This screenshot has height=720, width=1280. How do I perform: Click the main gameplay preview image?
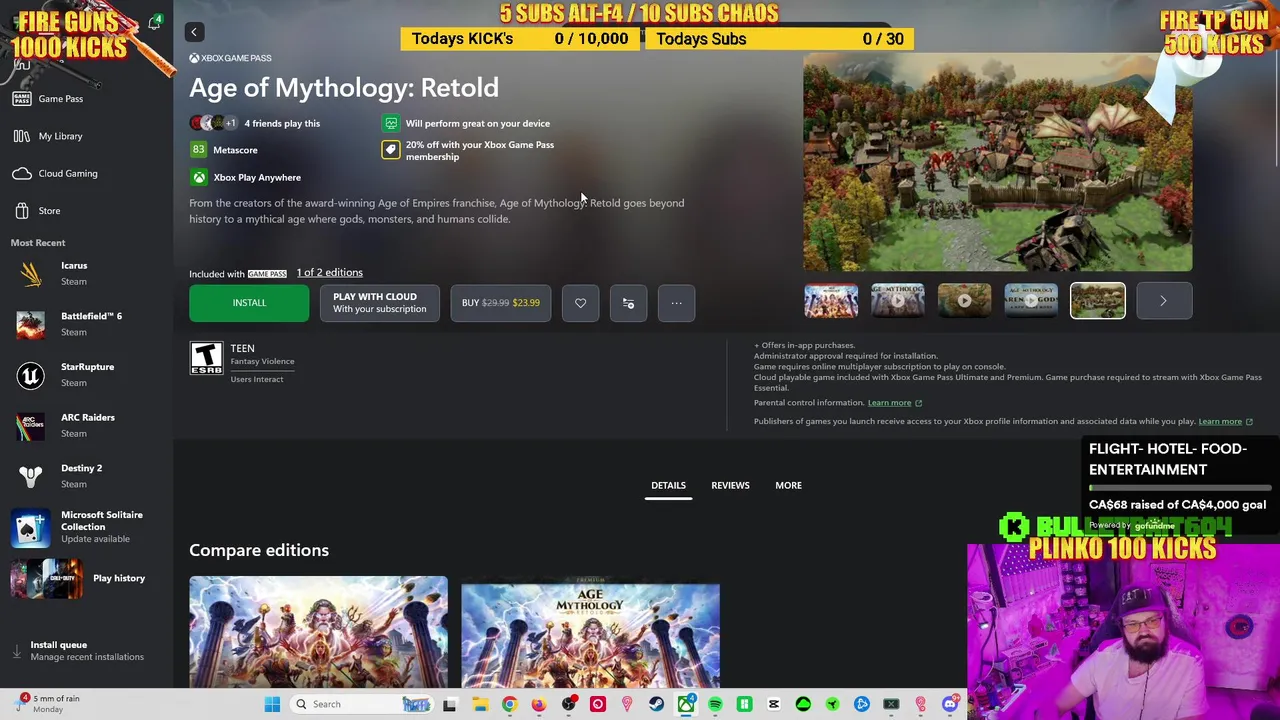point(998,163)
